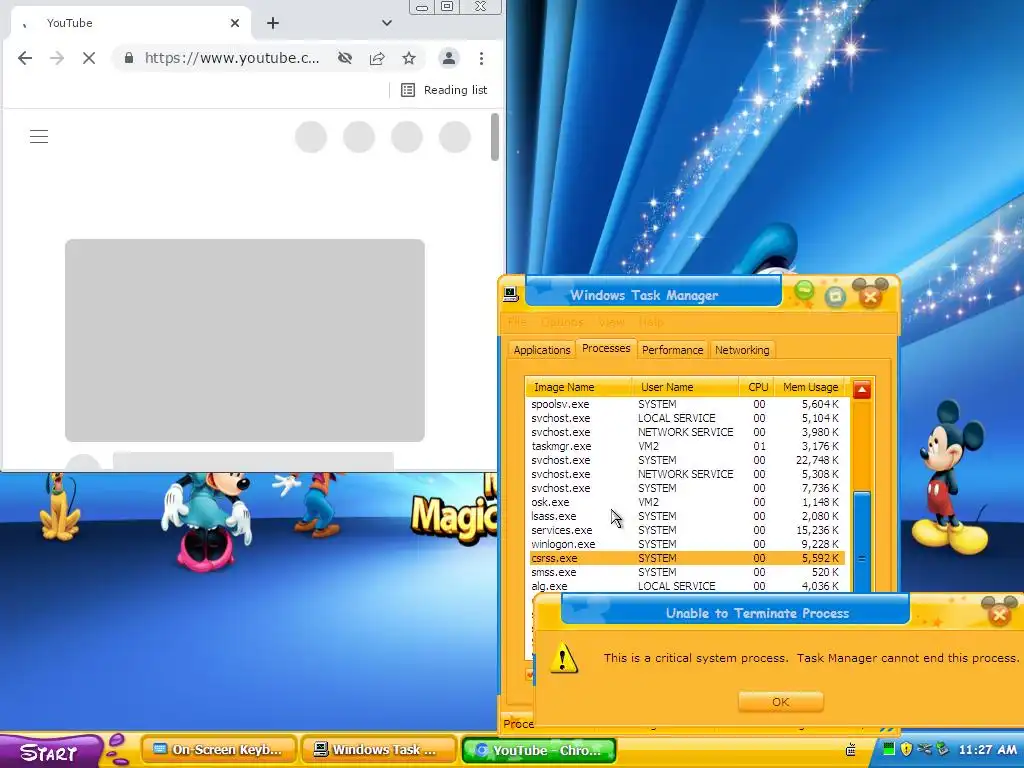Bookmark this page with the star icon
The image size is (1024, 768).
point(409,58)
